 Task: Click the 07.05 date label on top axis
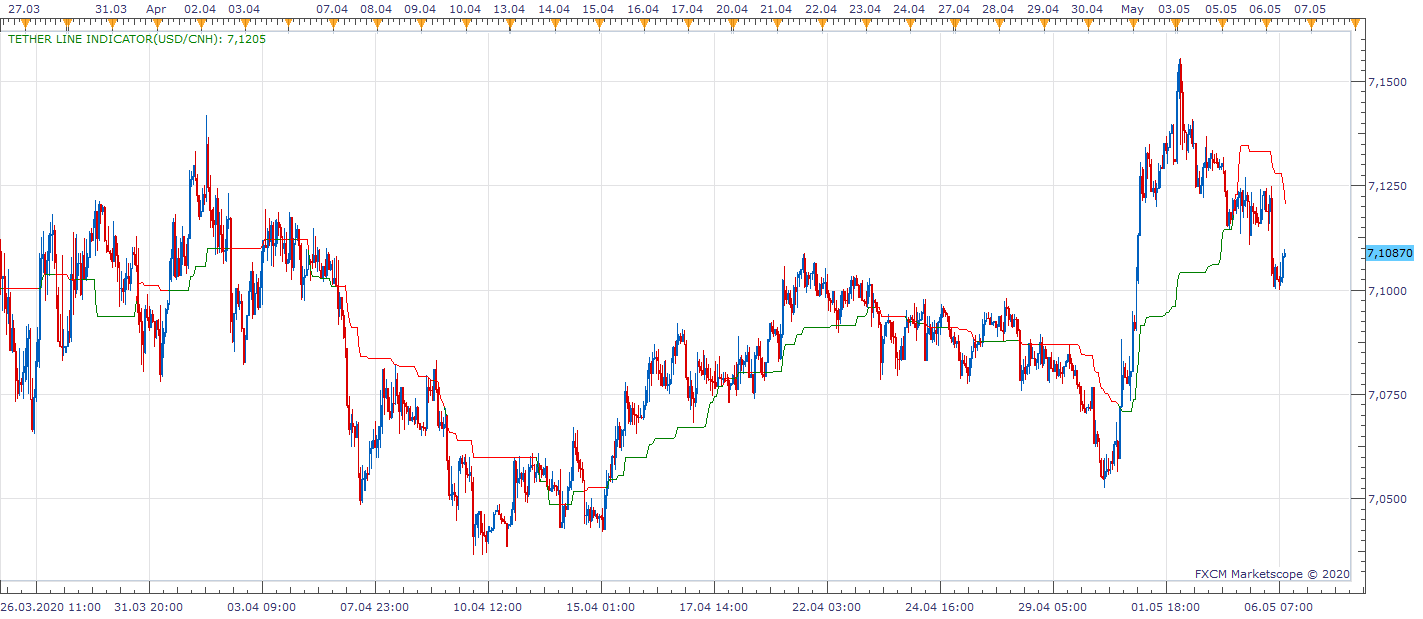[x=1310, y=9]
